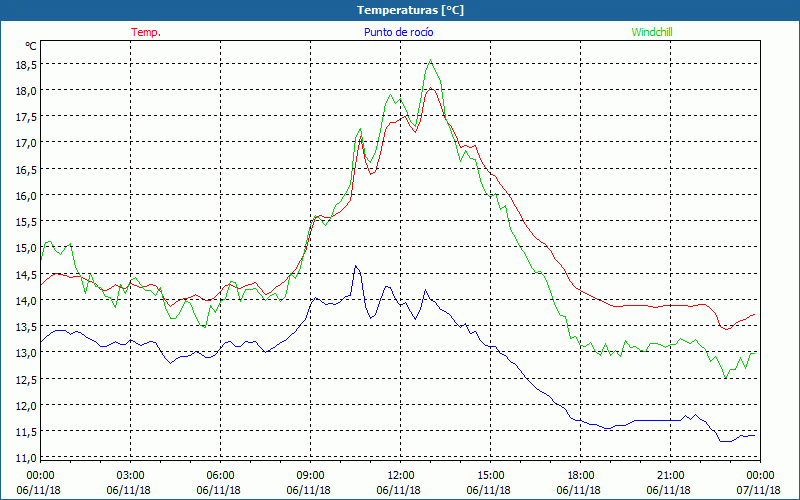Click the 13,5 y-axis value
Viewport: 800px width, 500px height.
26,327
